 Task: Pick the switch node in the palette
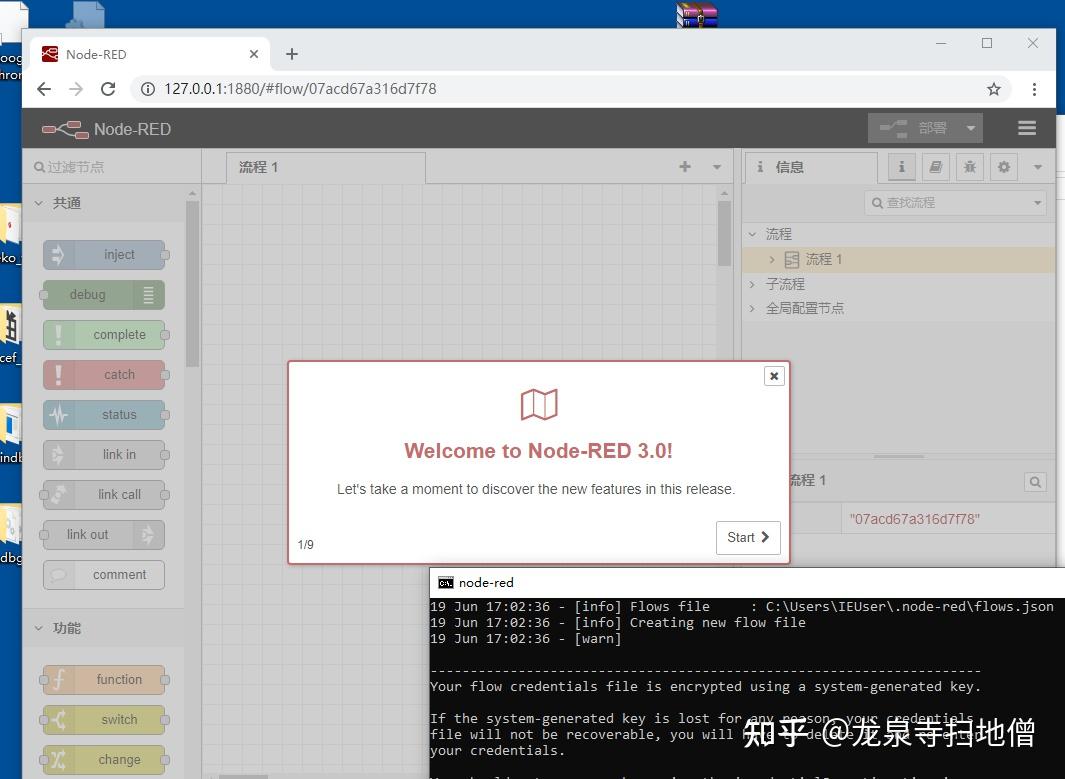[x=104, y=719]
